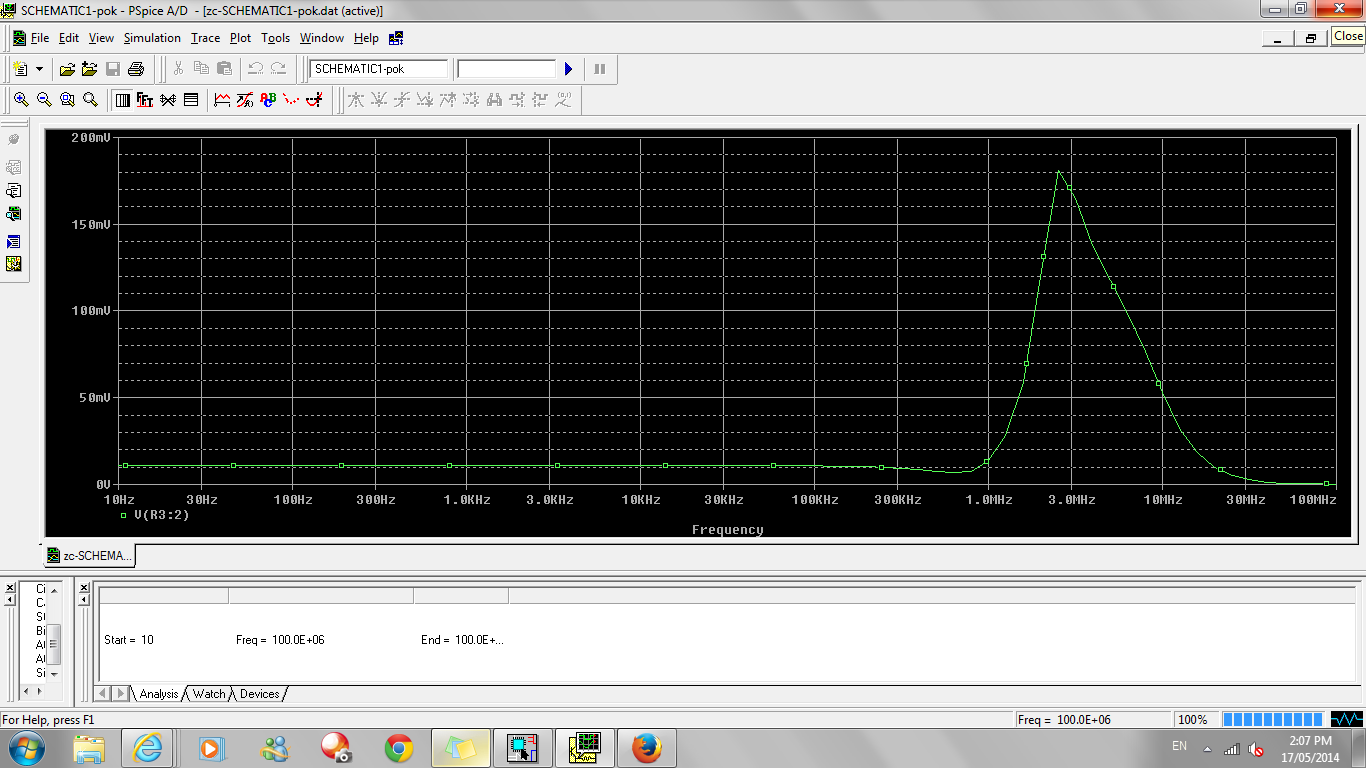Run the simulation with blue play arrow

click(568, 69)
